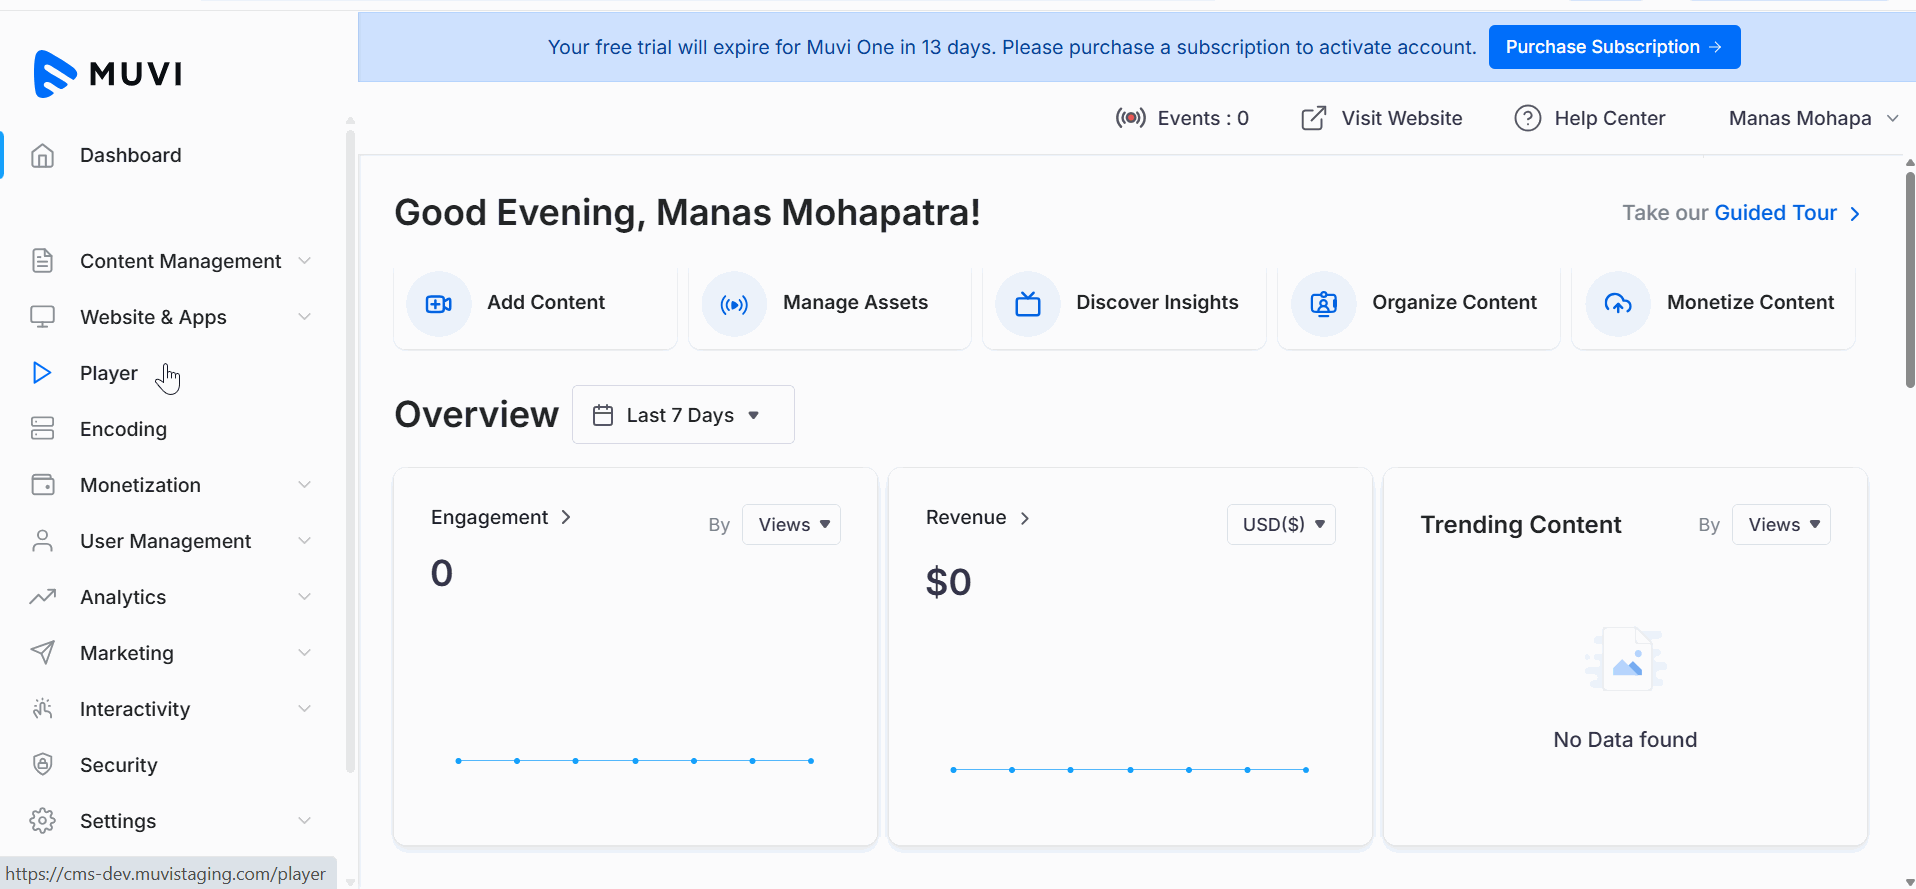Start the Guided Tour link
Viewport: 1916px width, 889px height.
(x=1775, y=213)
